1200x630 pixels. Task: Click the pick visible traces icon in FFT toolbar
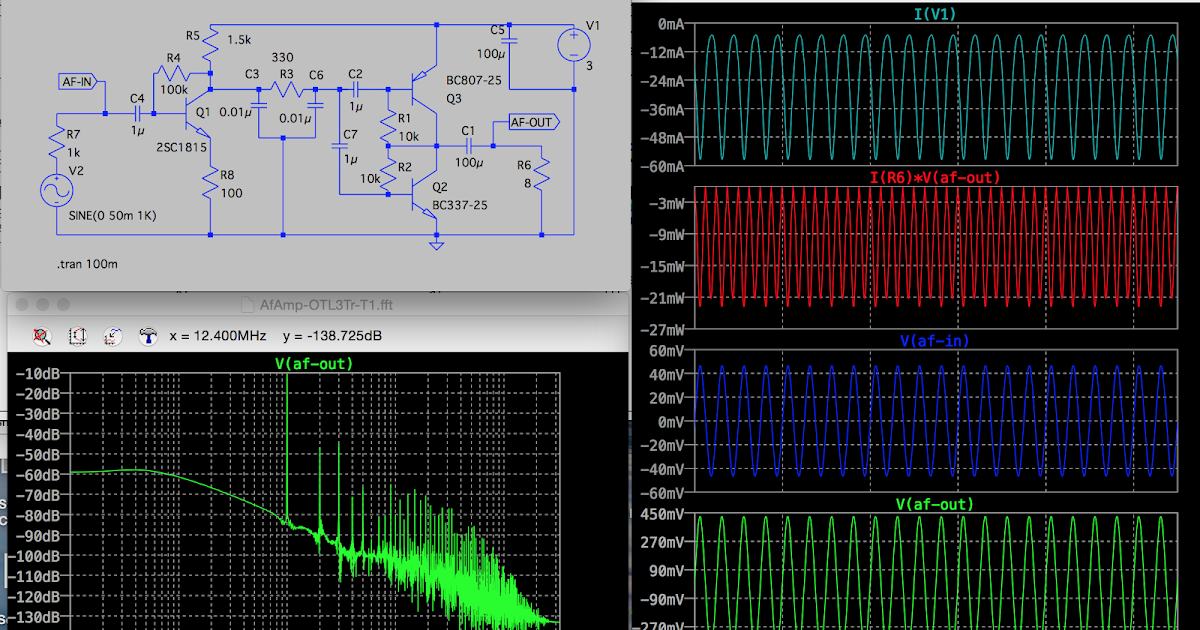pos(113,336)
